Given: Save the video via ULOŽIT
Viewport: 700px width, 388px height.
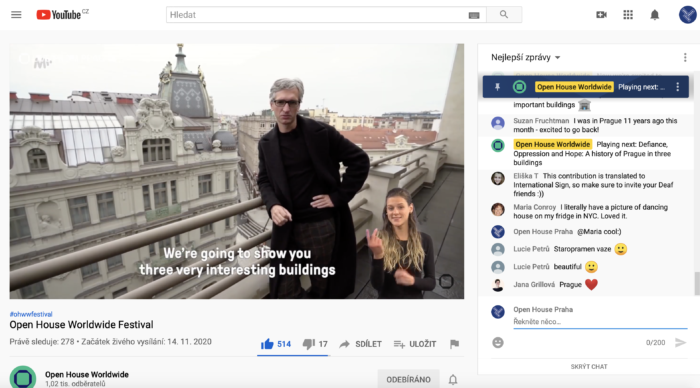Looking at the screenshot, I should coord(415,344).
